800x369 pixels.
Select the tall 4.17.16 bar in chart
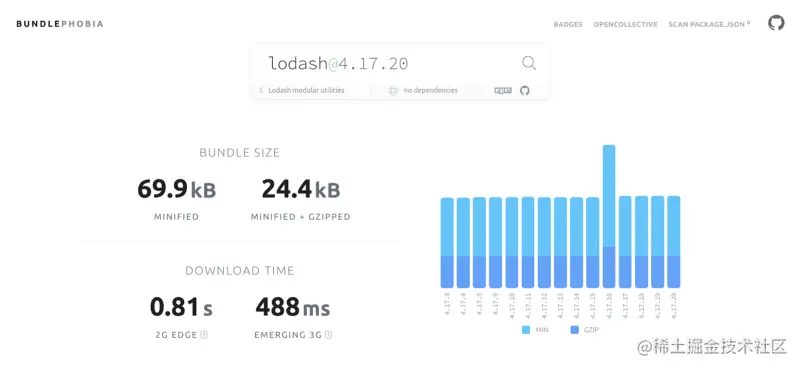[609, 217]
